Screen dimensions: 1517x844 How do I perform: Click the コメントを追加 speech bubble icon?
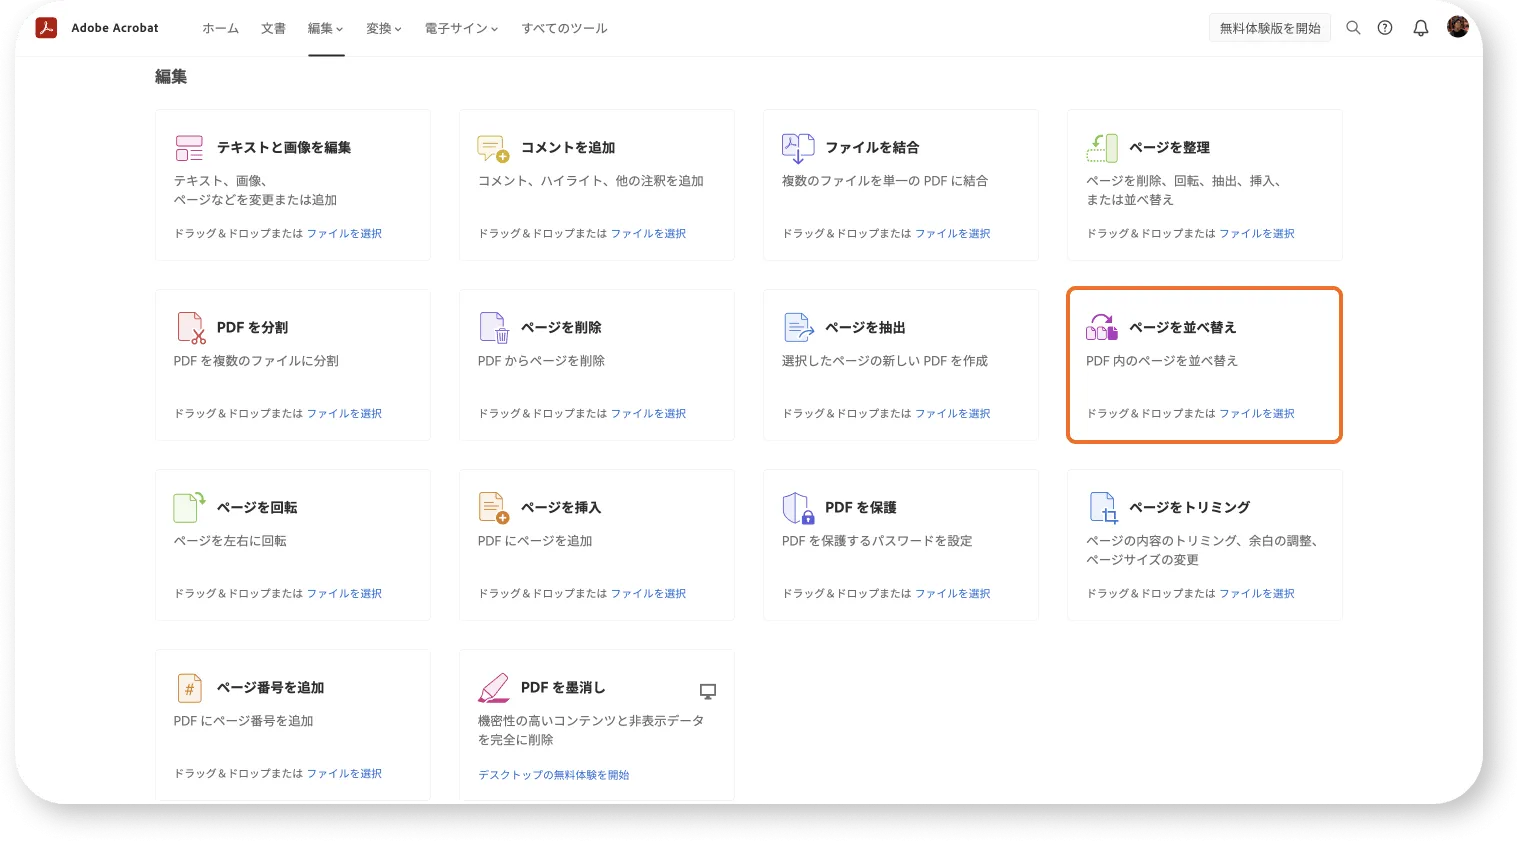(x=493, y=148)
